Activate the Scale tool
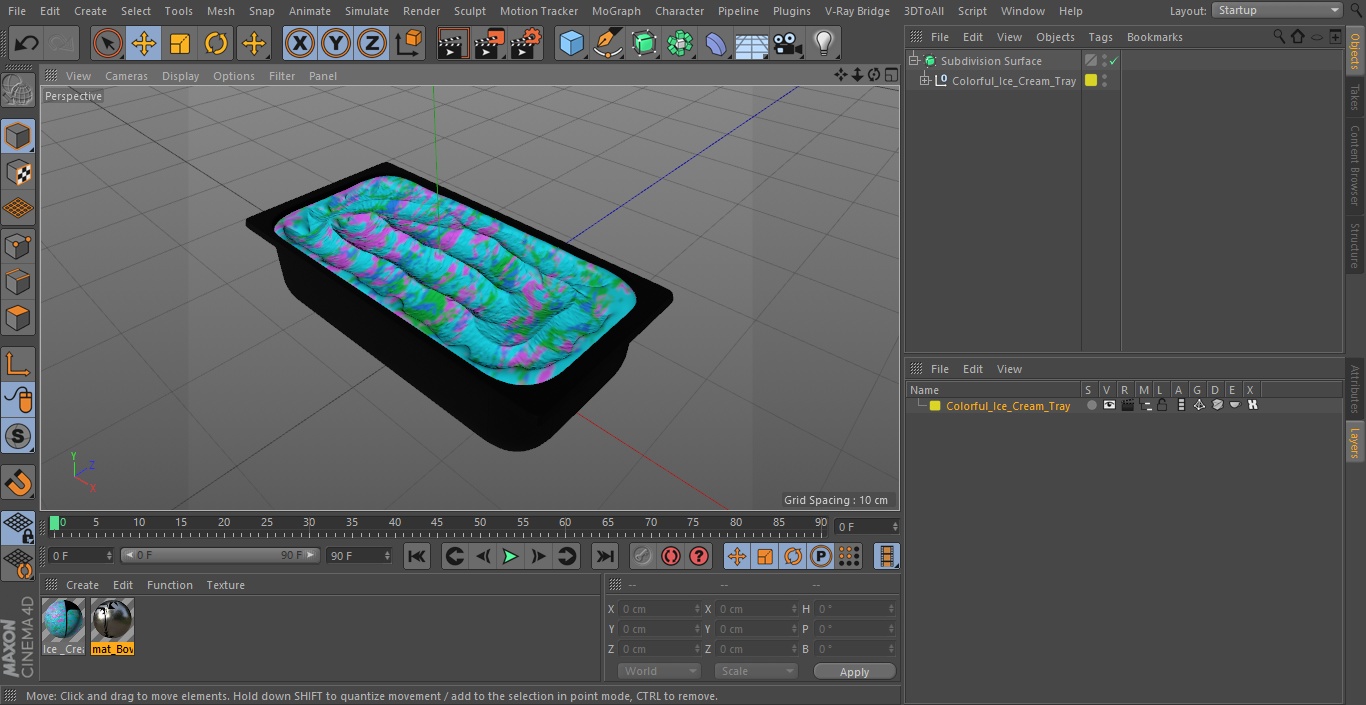The height and width of the screenshot is (705, 1366). click(180, 43)
